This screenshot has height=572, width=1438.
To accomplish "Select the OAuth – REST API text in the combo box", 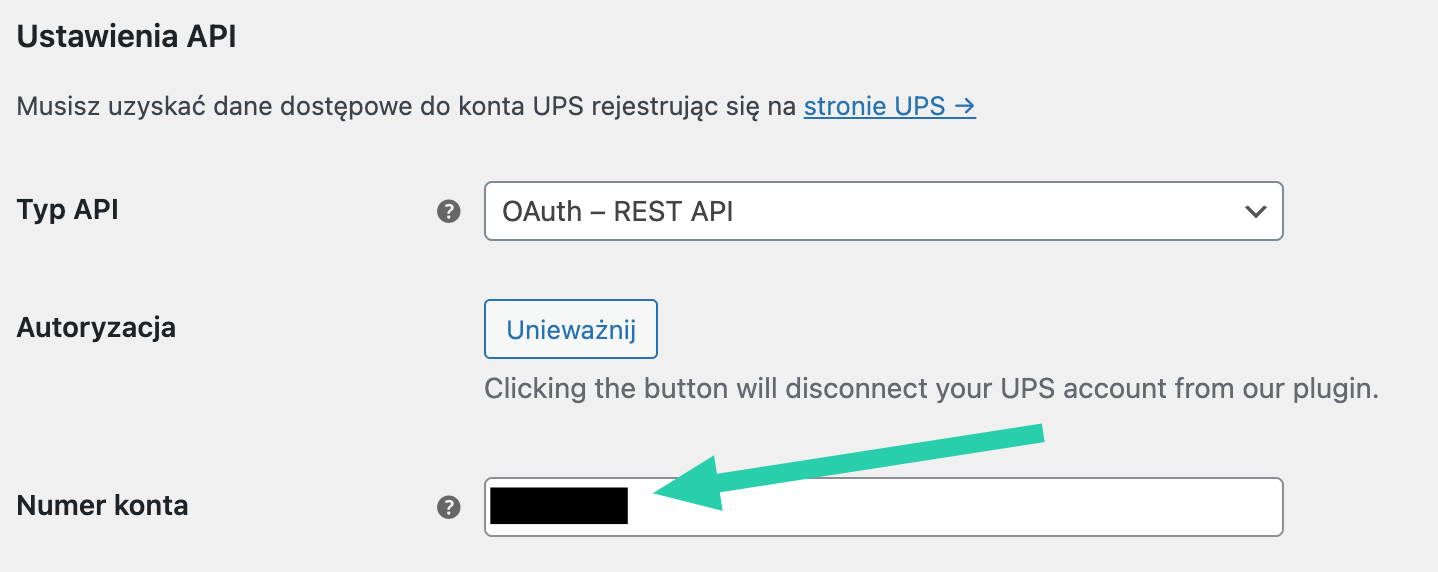I will click(x=617, y=211).
